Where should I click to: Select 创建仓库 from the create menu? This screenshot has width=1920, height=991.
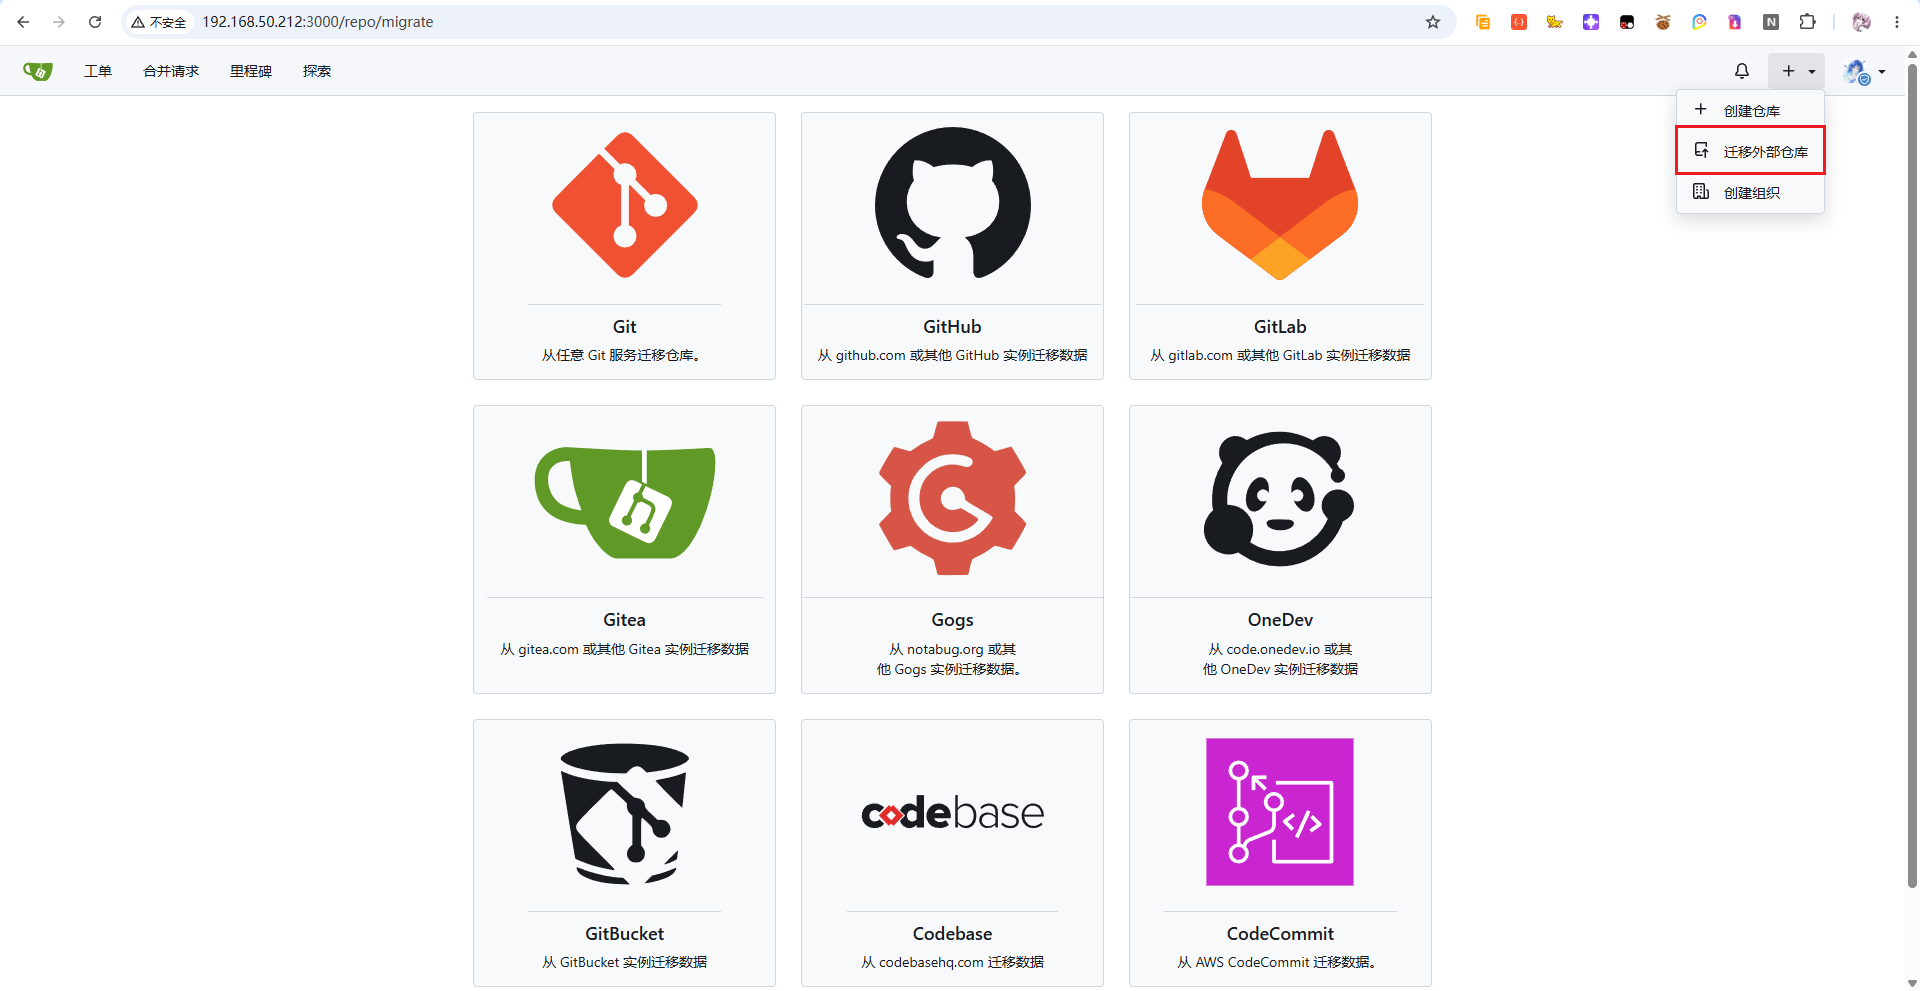coord(1750,111)
